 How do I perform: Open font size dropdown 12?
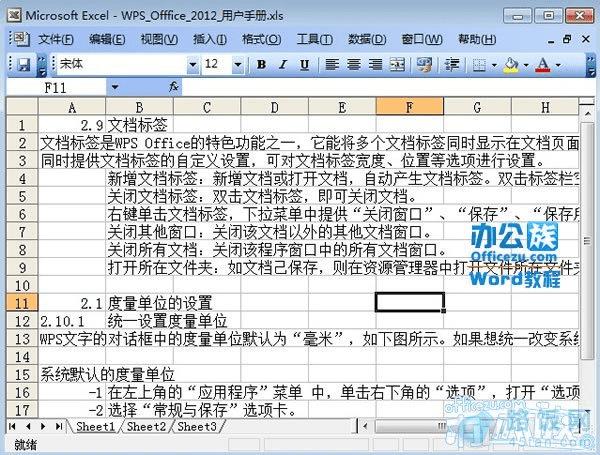(x=238, y=64)
